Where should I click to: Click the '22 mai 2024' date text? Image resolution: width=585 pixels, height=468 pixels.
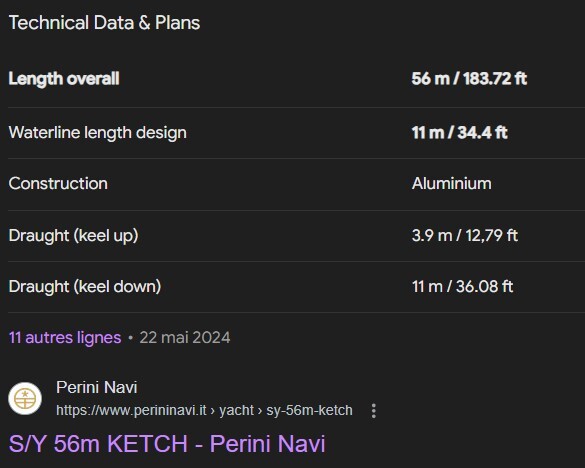[185, 337]
